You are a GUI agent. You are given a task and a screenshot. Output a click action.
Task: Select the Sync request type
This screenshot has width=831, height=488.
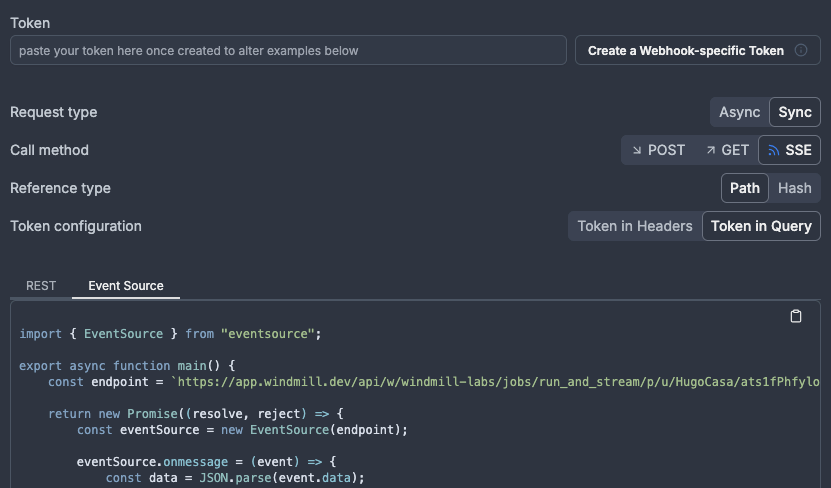795,112
